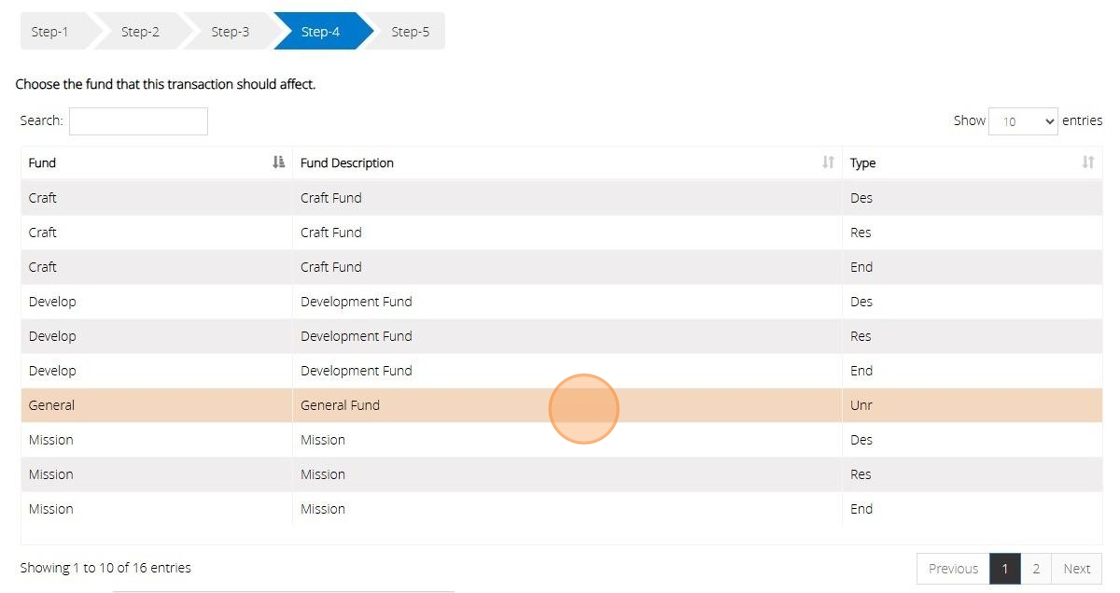Jump to Step-5 tab
The width and height of the screenshot is (1120, 593).
click(x=410, y=32)
